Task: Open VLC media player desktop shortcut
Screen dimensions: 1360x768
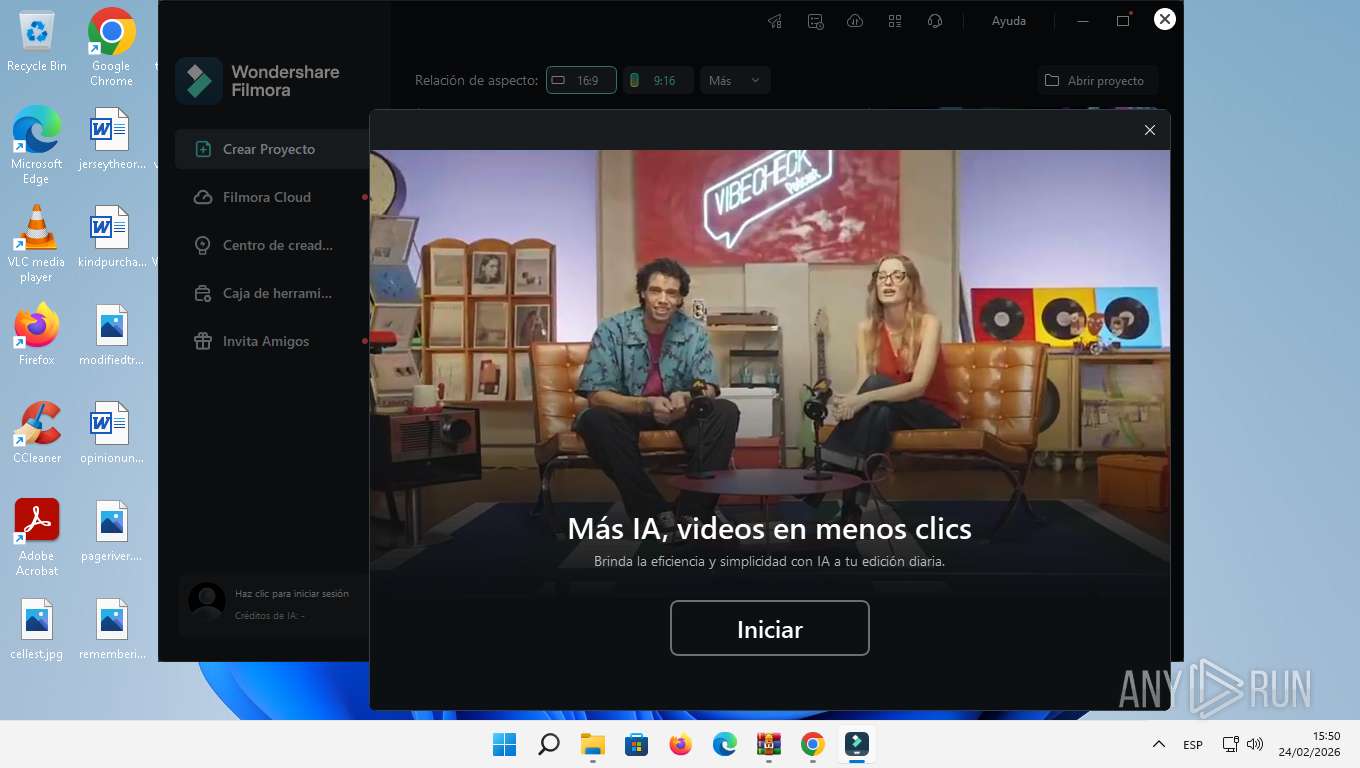Action: 37,243
